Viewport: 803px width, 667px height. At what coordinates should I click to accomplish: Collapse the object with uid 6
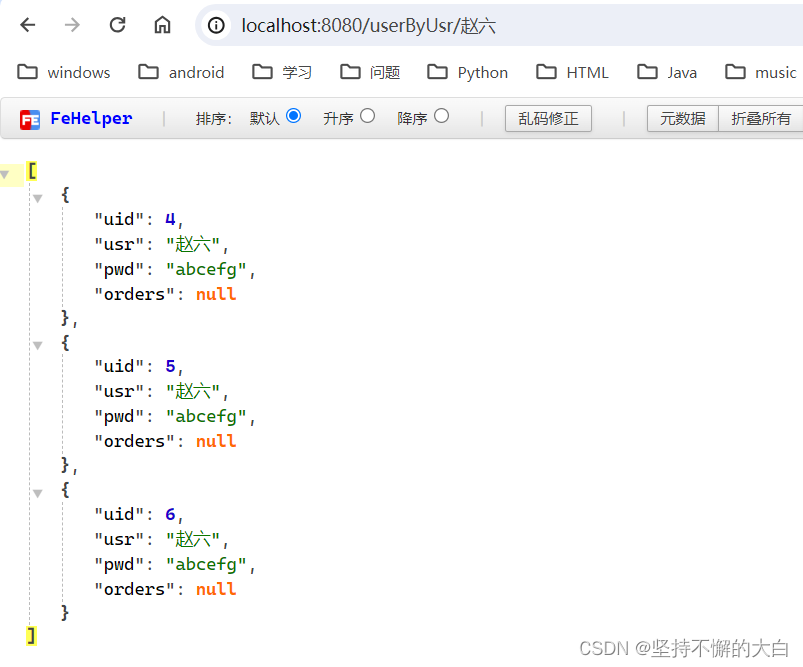pyautogui.click(x=37, y=493)
